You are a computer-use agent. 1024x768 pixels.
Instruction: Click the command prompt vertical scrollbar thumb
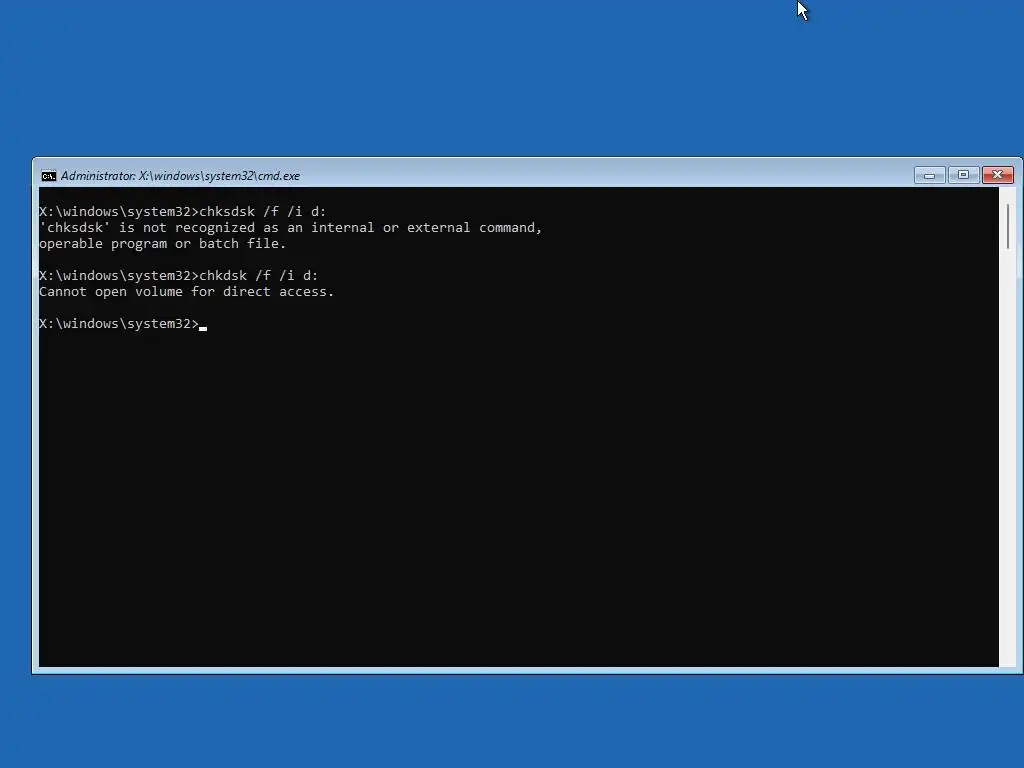[x=1008, y=226]
